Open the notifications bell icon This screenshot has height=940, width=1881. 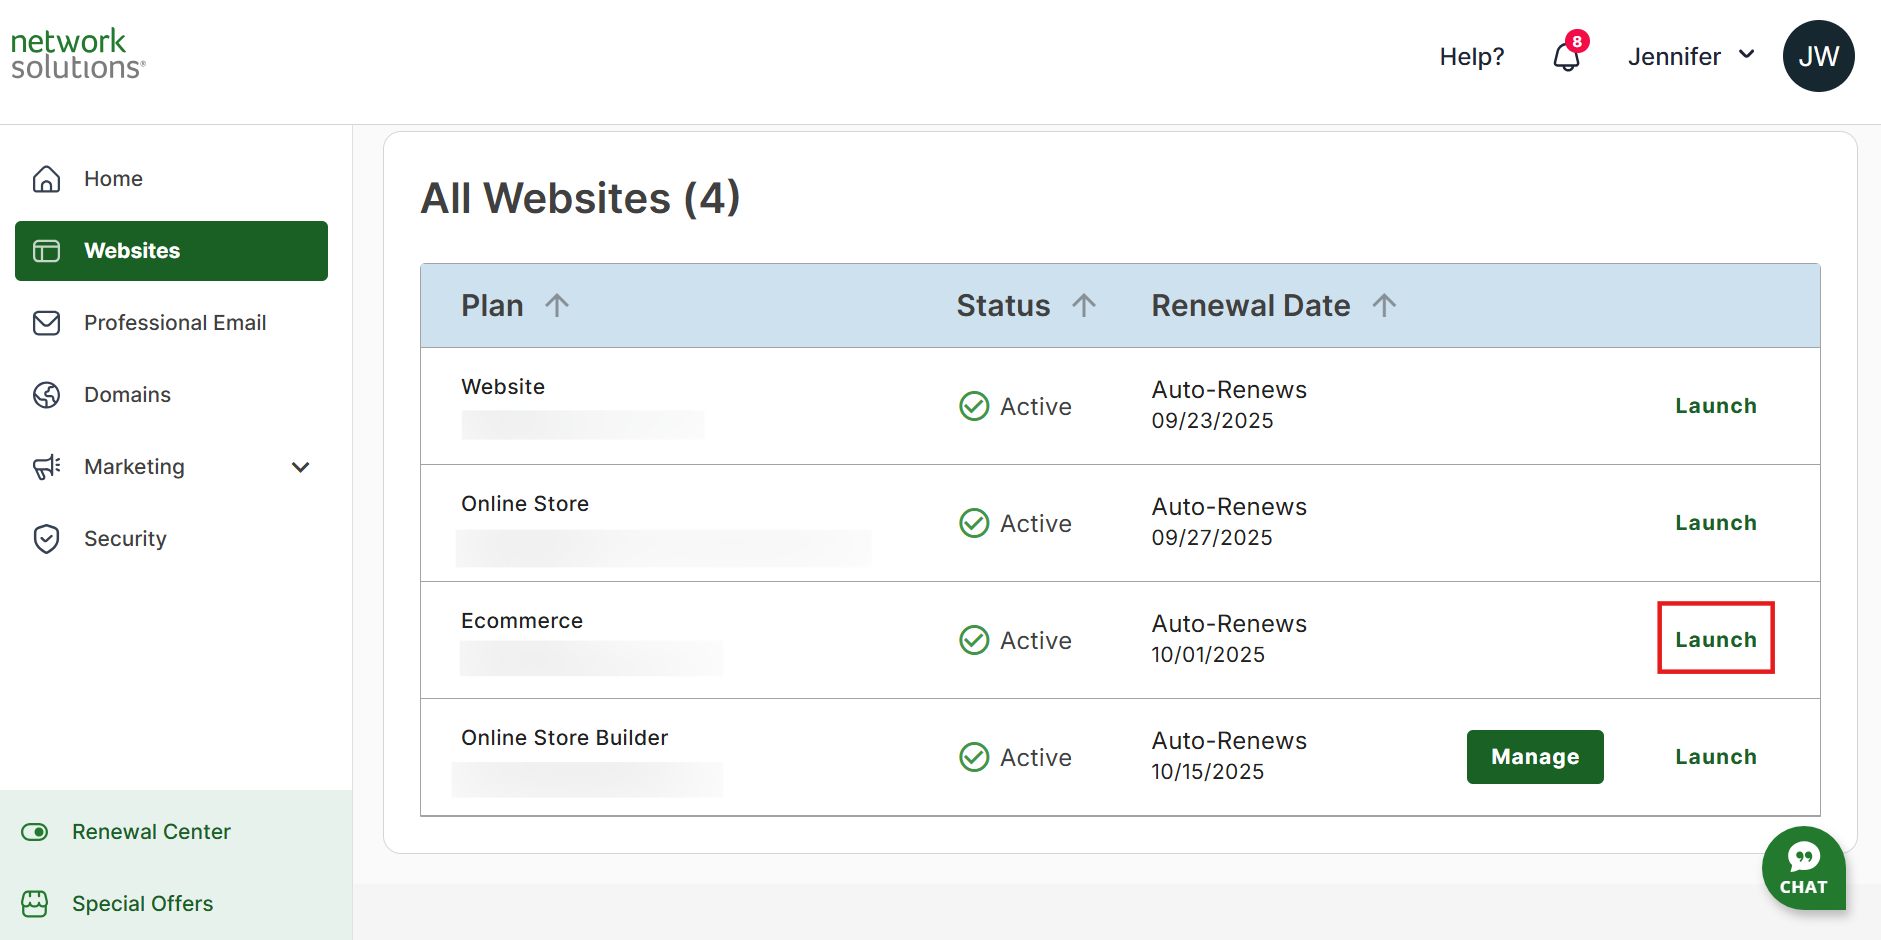(x=1566, y=57)
